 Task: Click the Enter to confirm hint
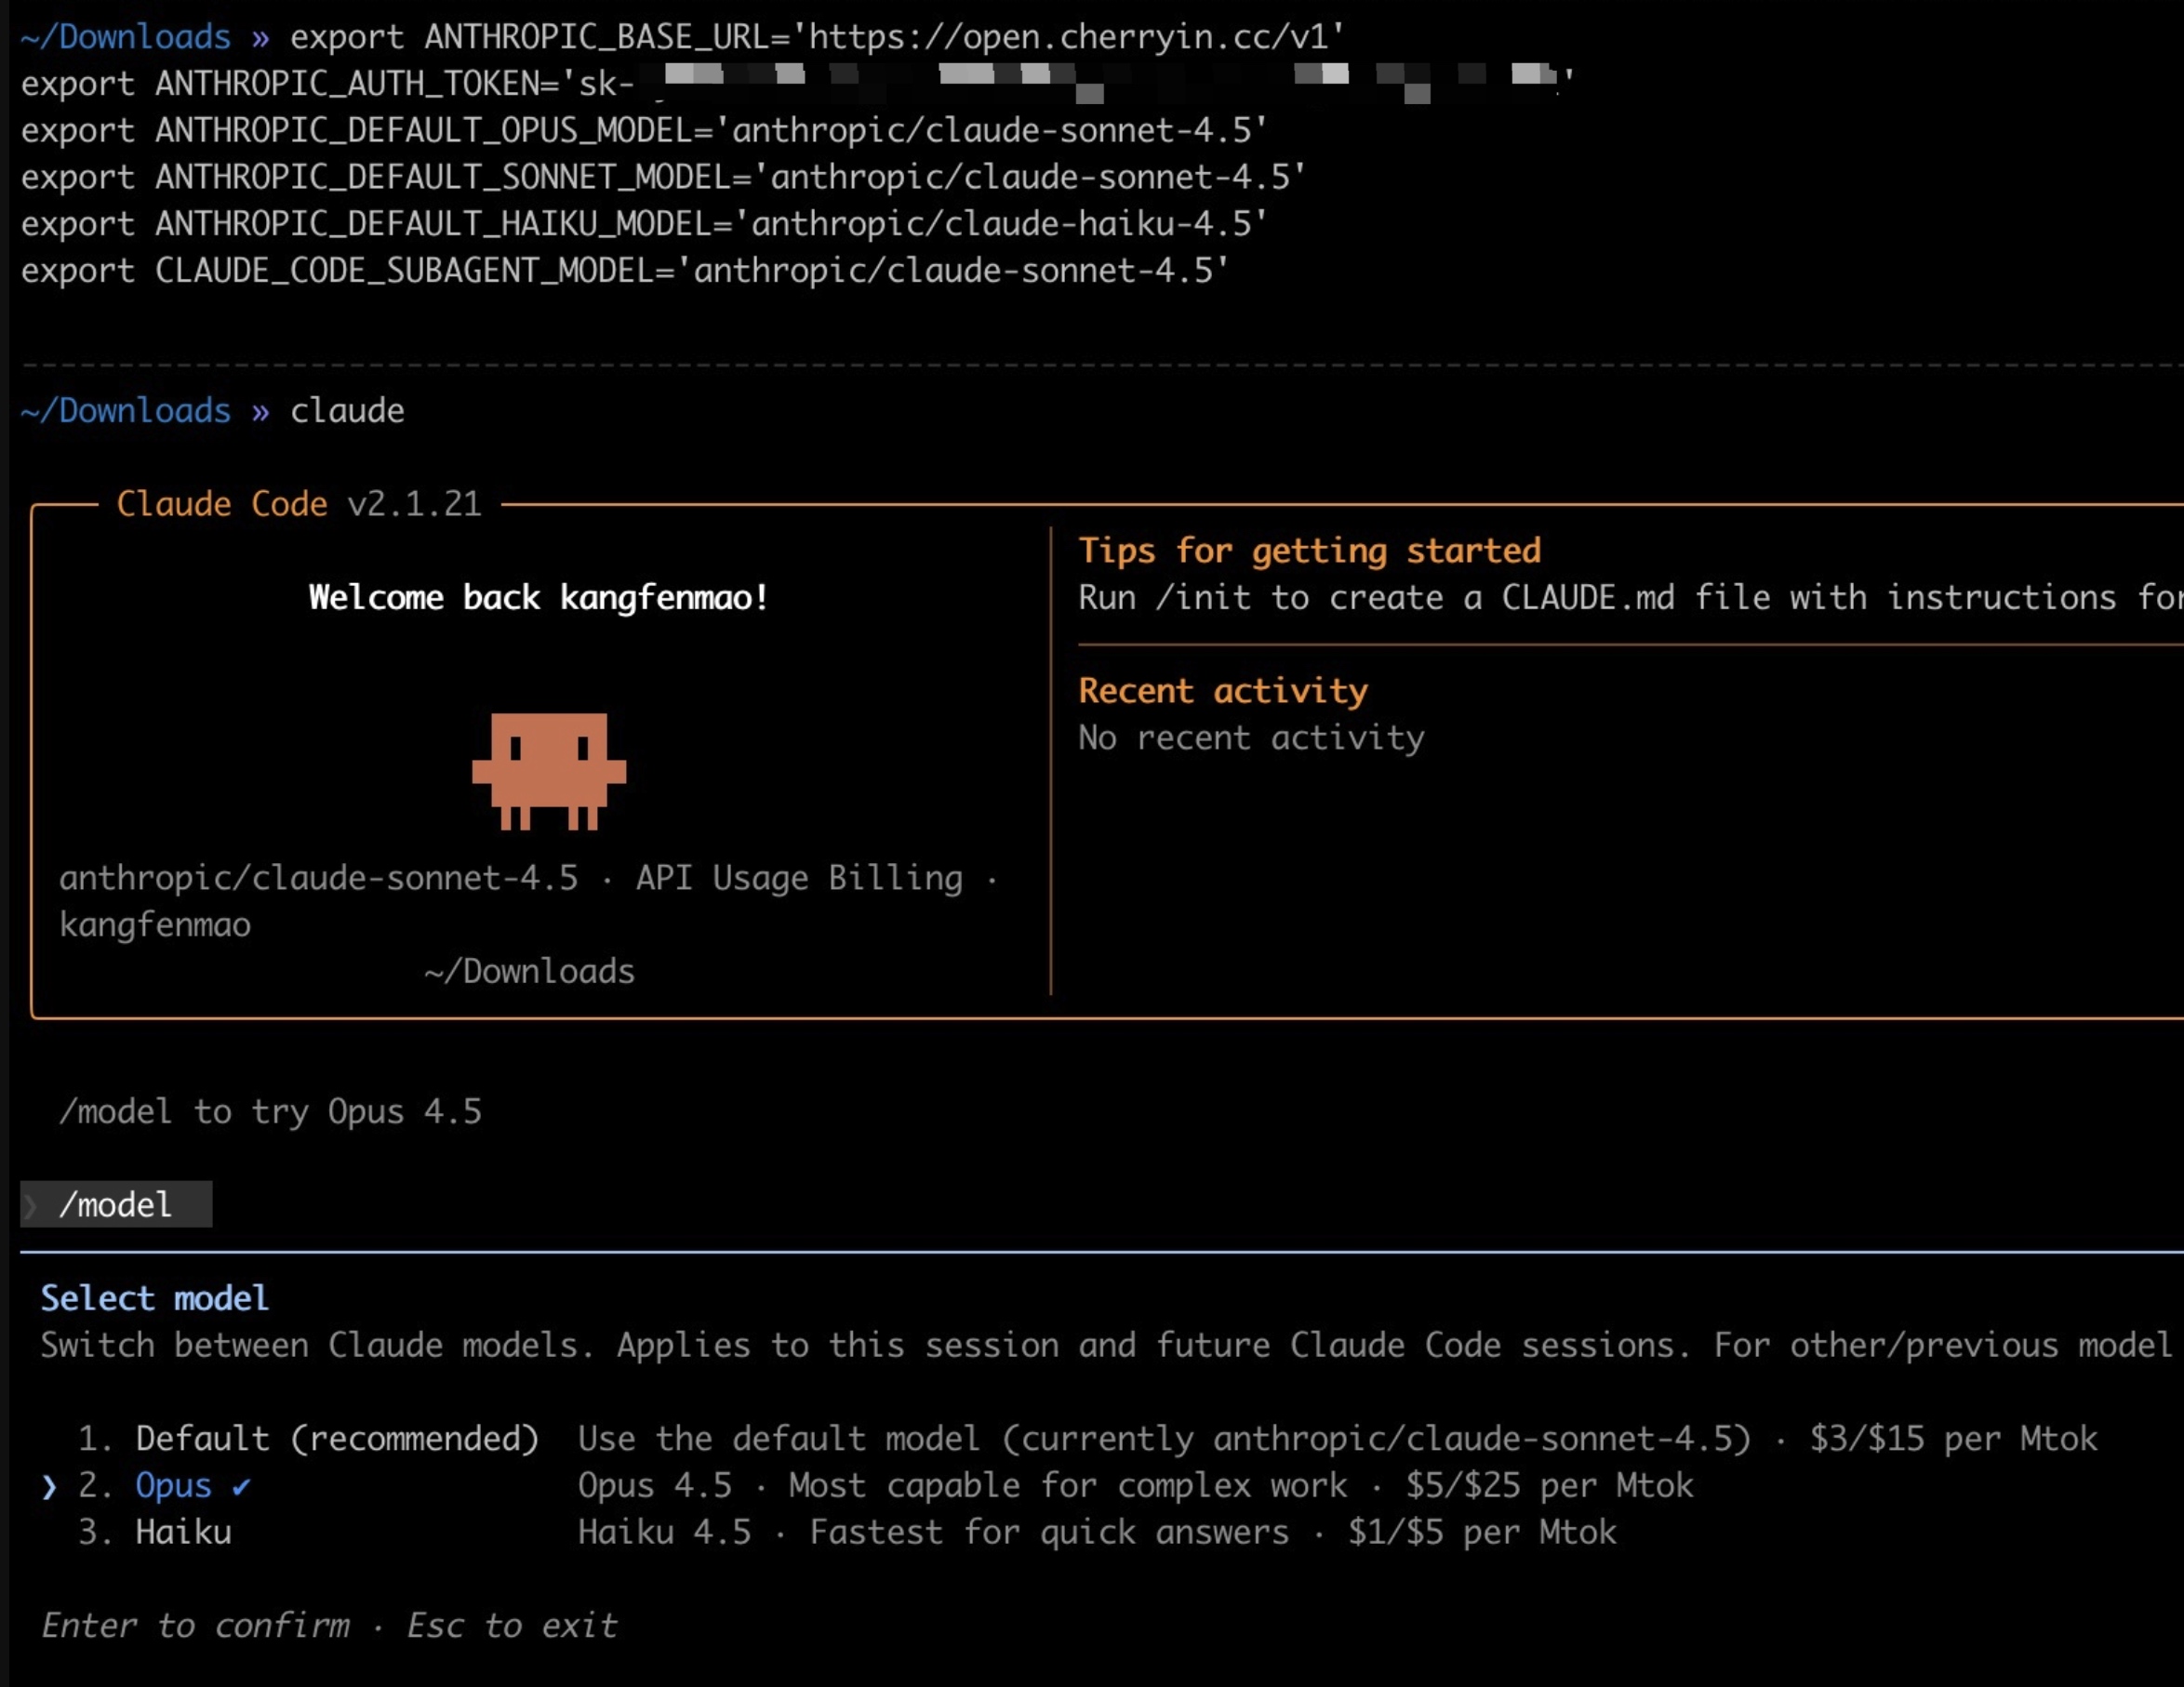click(195, 1625)
